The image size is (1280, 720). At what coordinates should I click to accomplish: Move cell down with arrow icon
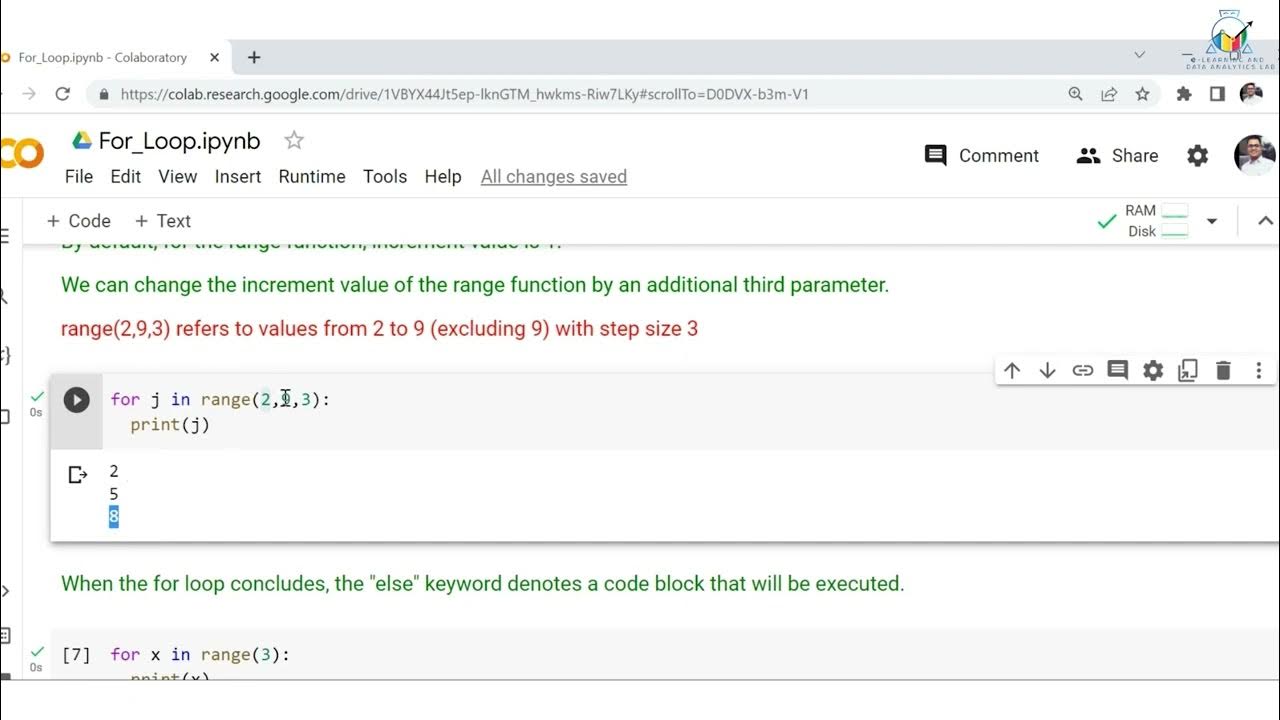1047,371
